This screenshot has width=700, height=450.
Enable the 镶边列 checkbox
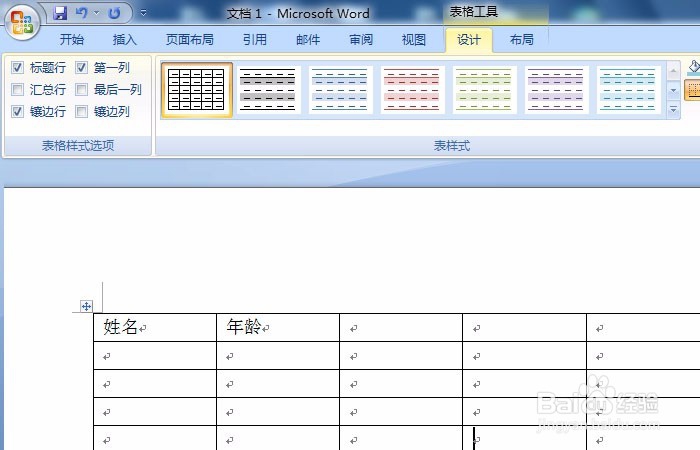81,111
